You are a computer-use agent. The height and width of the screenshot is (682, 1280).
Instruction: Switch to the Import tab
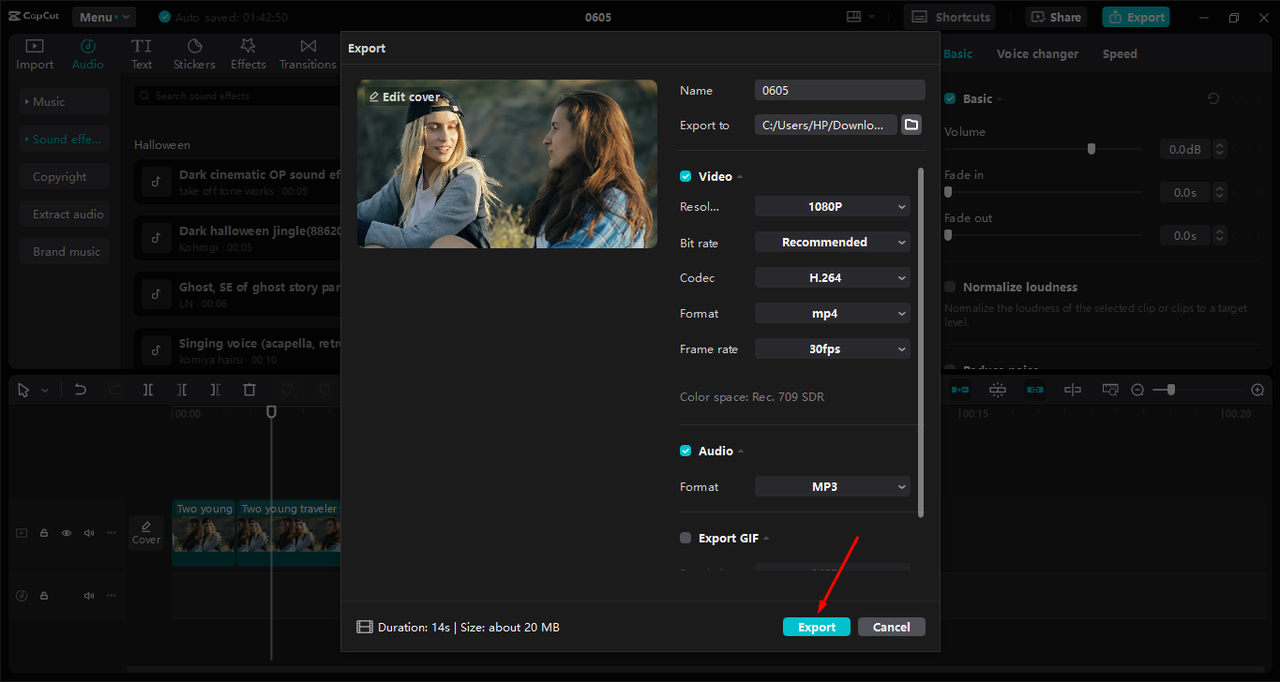coord(35,54)
